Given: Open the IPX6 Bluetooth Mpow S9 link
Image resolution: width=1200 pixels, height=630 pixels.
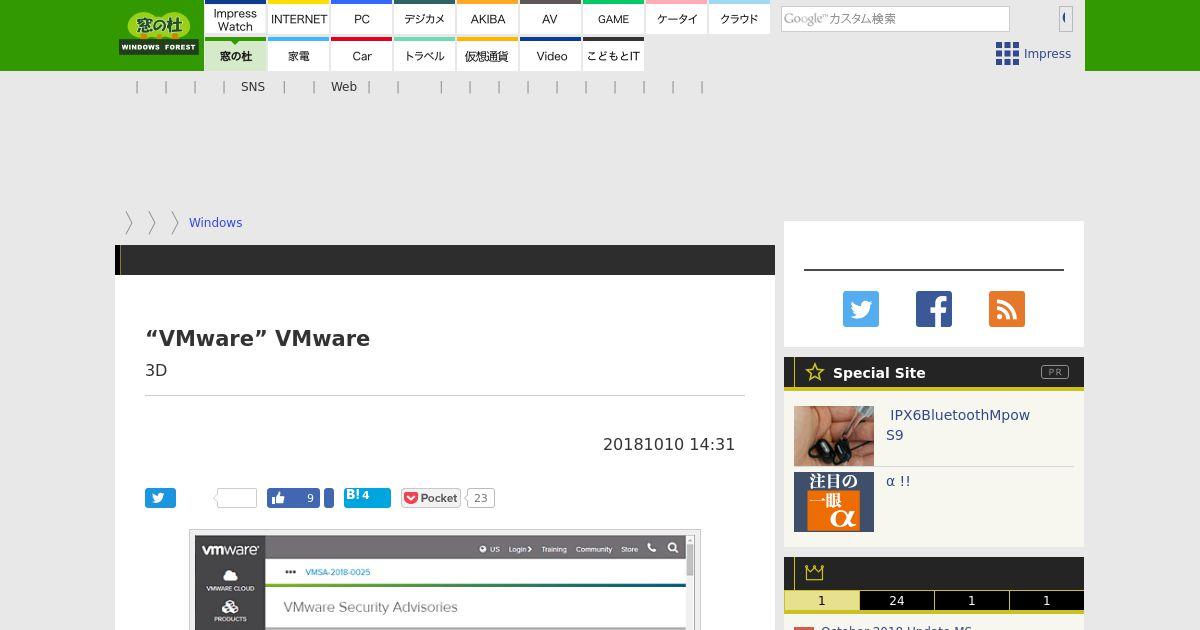Looking at the screenshot, I should point(958,425).
